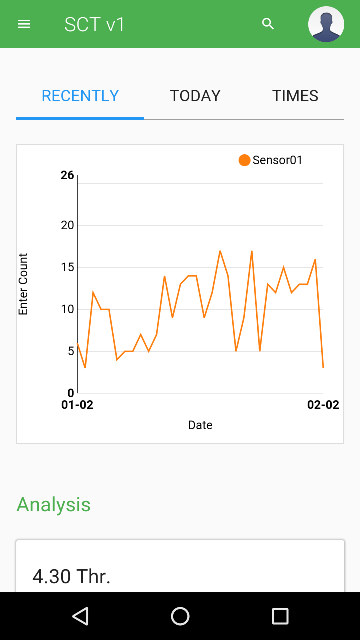360x640 pixels.
Task: Tap the 02-02 end date label
Action: 323,405
